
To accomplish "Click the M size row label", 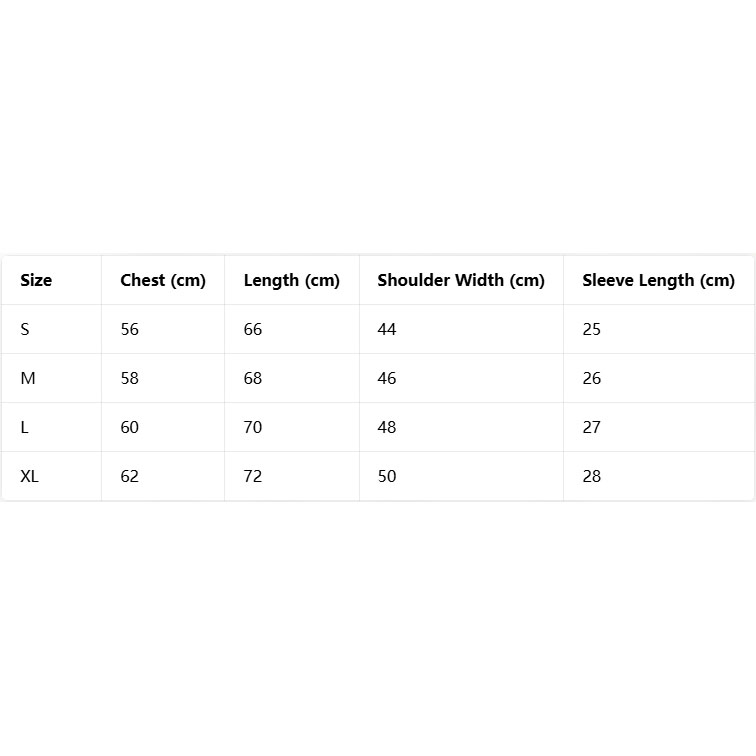I will coord(28,378).
